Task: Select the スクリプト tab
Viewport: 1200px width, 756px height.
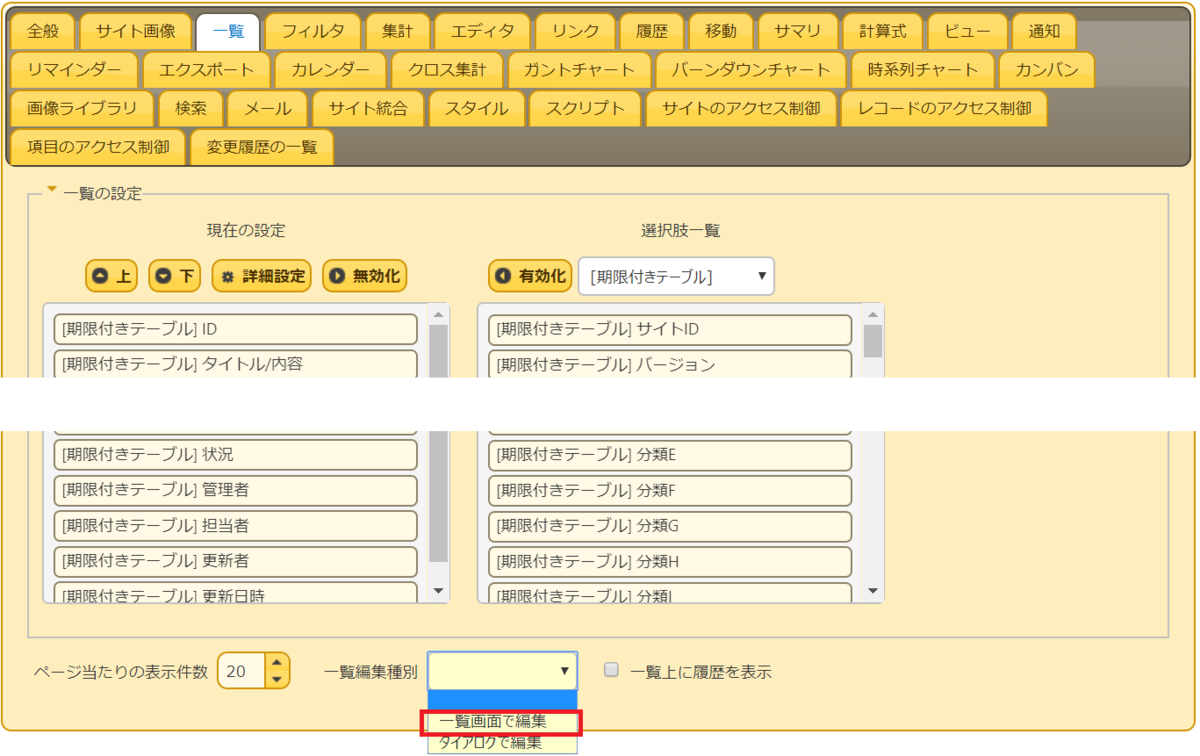Action: click(585, 108)
